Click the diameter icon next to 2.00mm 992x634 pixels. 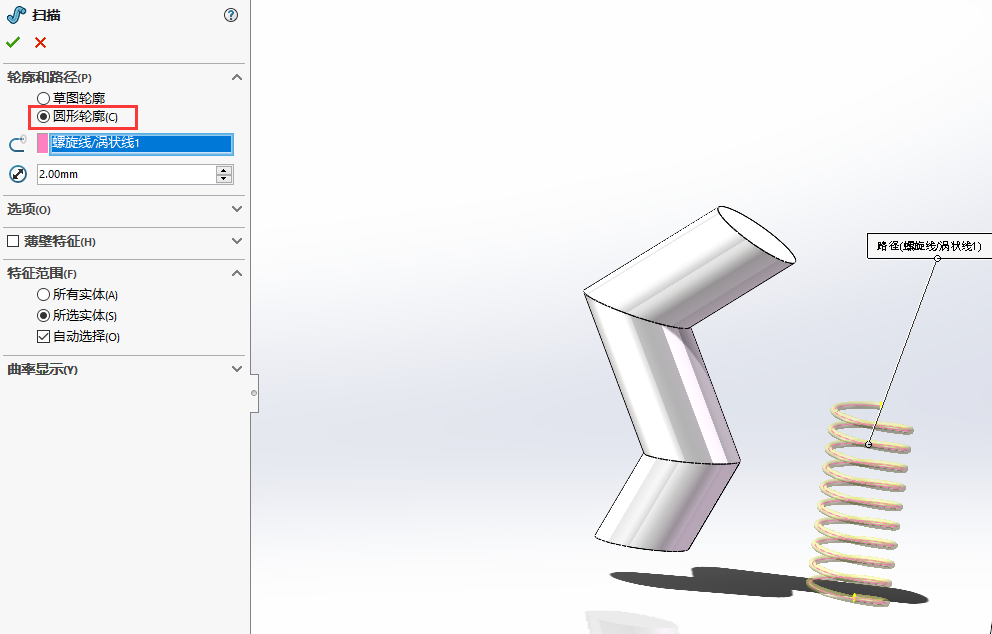tap(18, 174)
